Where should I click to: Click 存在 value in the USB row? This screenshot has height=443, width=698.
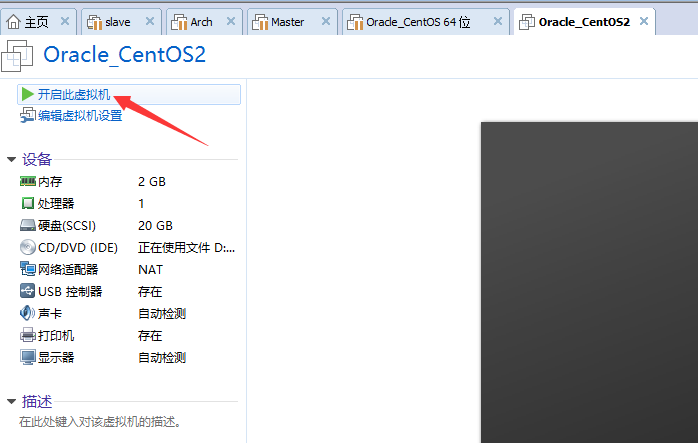150,292
